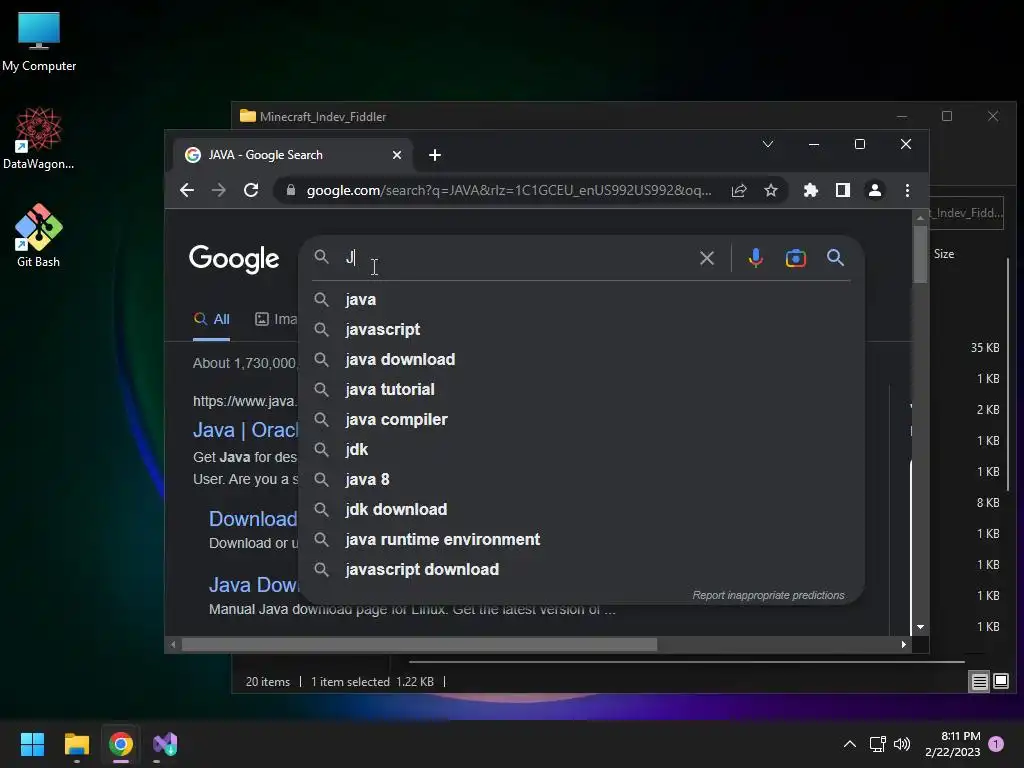This screenshot has height=768, width=1024.
Task: Click the scroll-right arrow in Chrome
Action: coord(904,645)
